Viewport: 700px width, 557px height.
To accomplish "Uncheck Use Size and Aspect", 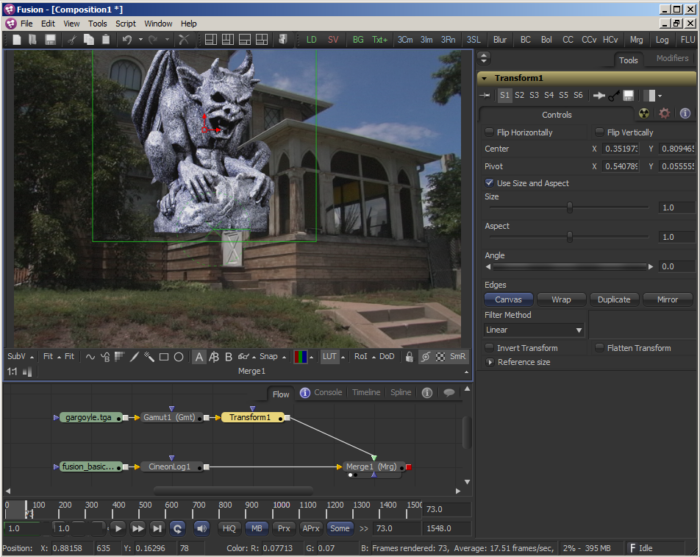I will pos(489,183).
